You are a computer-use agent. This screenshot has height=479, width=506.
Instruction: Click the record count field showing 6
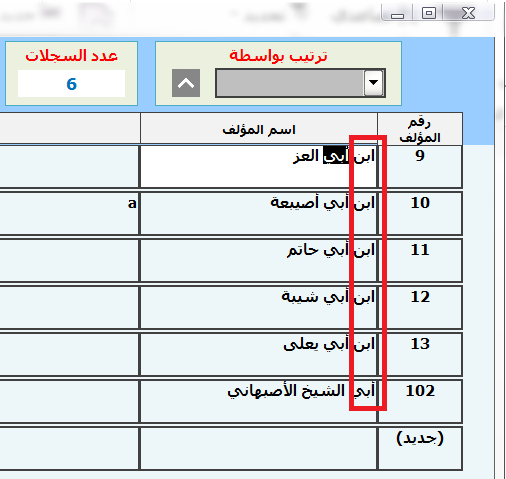coord(71,84)
